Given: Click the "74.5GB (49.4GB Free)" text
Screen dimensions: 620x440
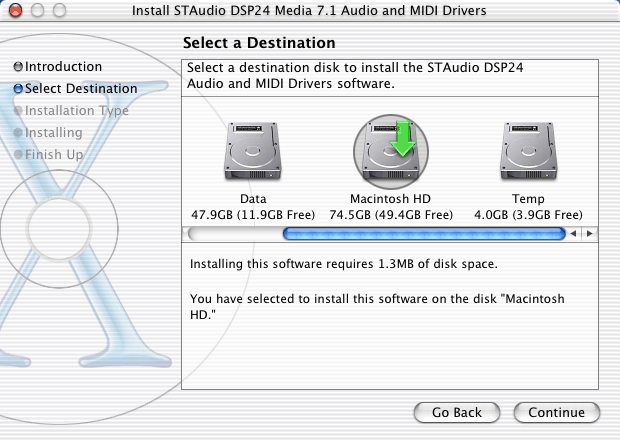Looking at the screenshot, I should (391, 215).
